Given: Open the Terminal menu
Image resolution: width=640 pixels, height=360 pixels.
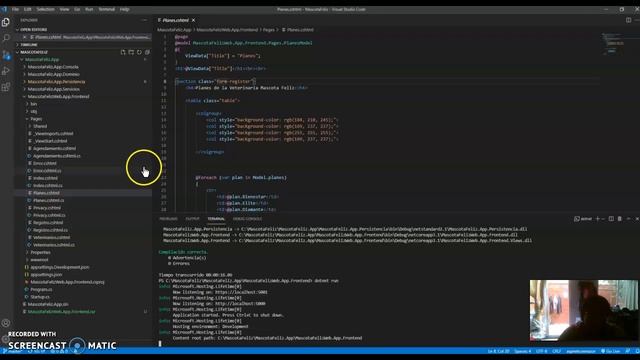Looking at the screenshot, I should [x=107, y=9].
